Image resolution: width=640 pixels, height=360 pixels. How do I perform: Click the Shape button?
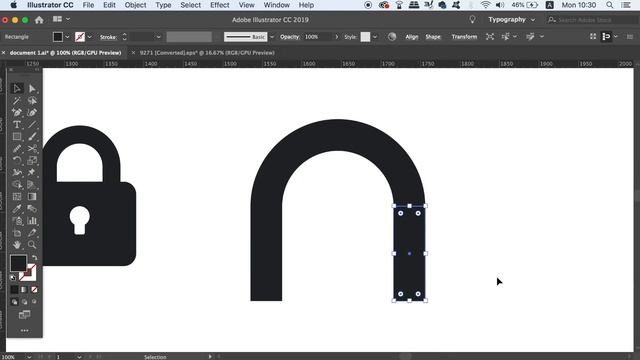[x=433, y=37]
